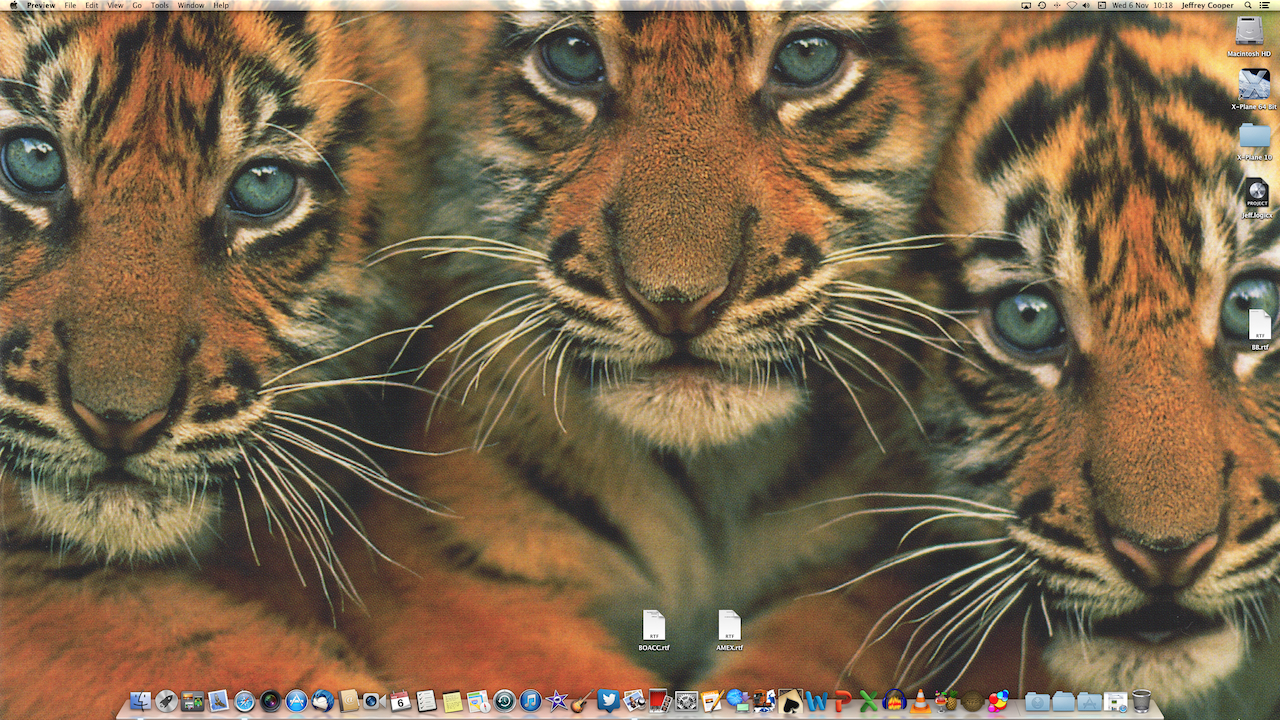The height and width of the screenshot is (720, 1280).
Task: Open FaceTime camera icon in Dock
Action: [374, 701]
